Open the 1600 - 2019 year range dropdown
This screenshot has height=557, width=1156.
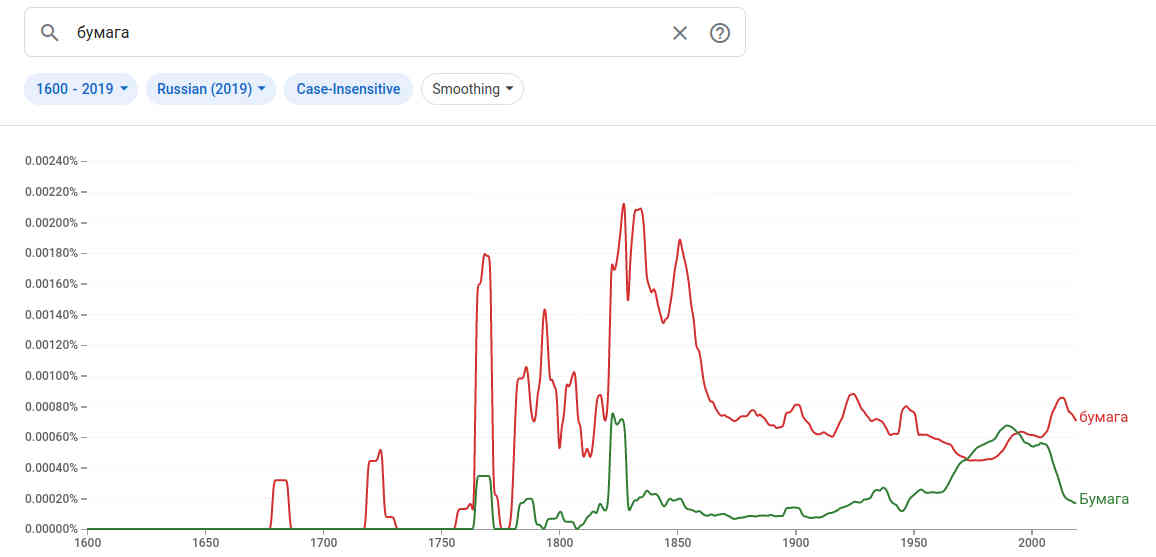81,89
